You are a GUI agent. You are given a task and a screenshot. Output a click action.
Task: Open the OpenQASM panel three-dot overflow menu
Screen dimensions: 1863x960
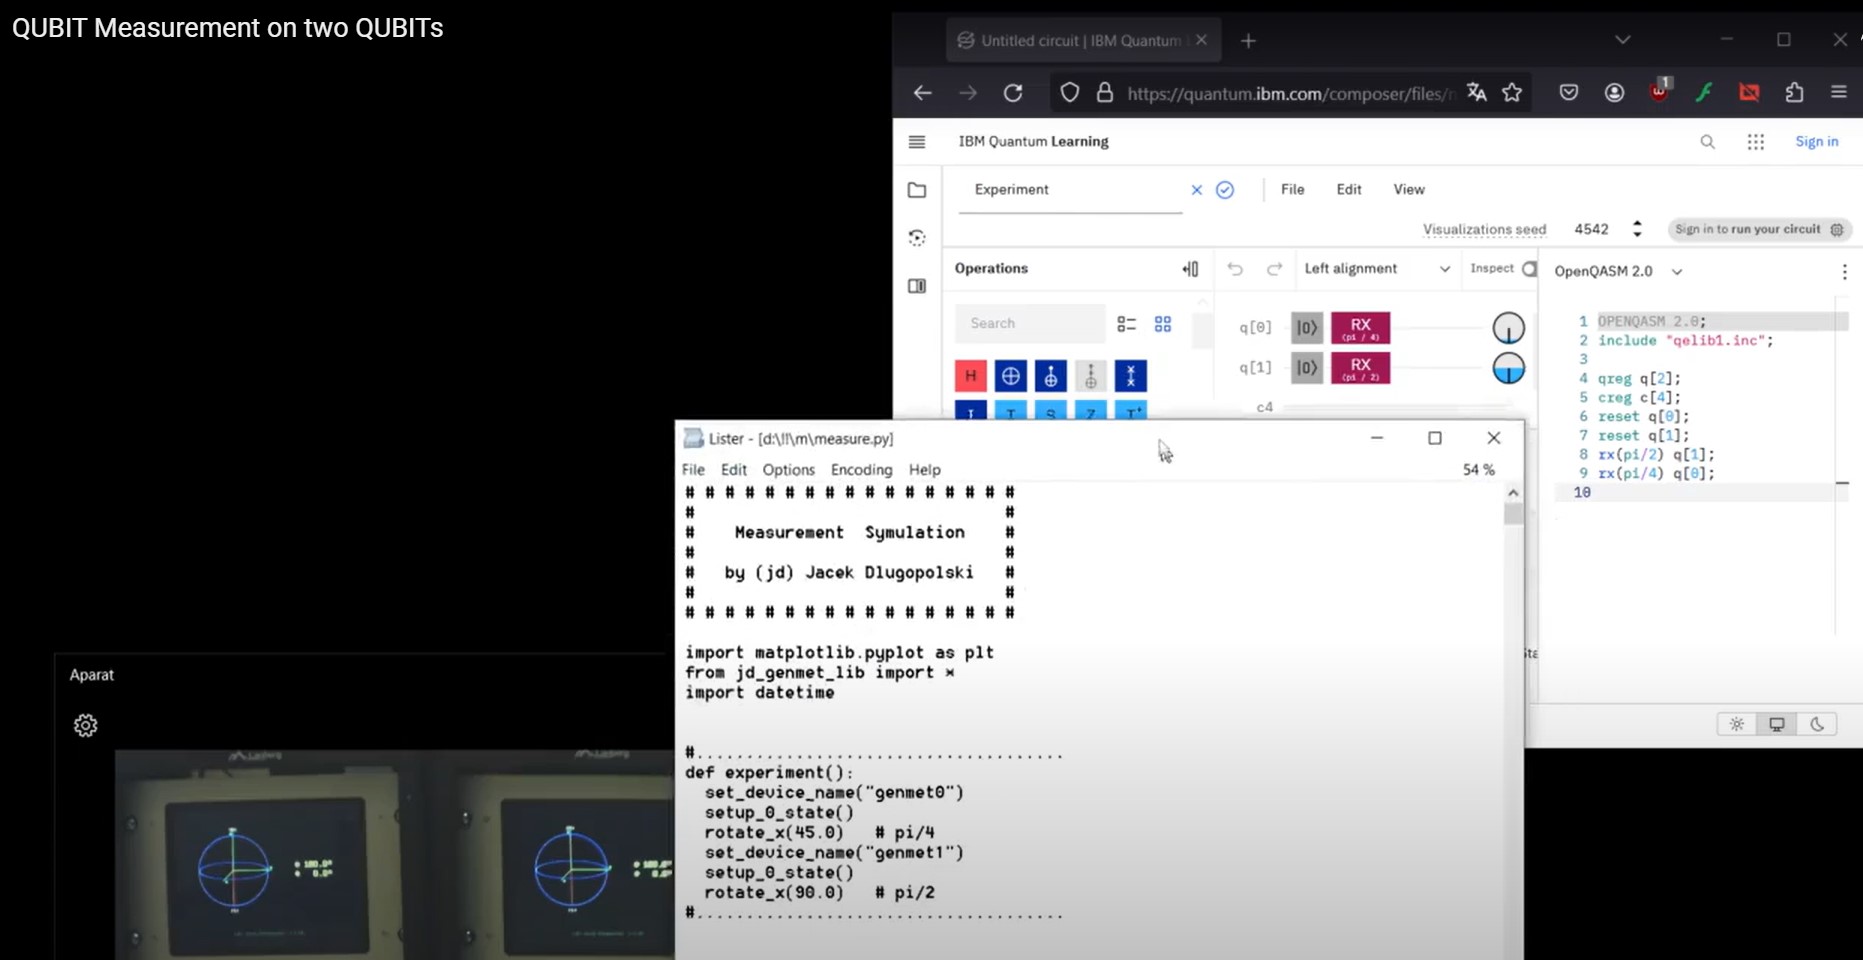1845,272
